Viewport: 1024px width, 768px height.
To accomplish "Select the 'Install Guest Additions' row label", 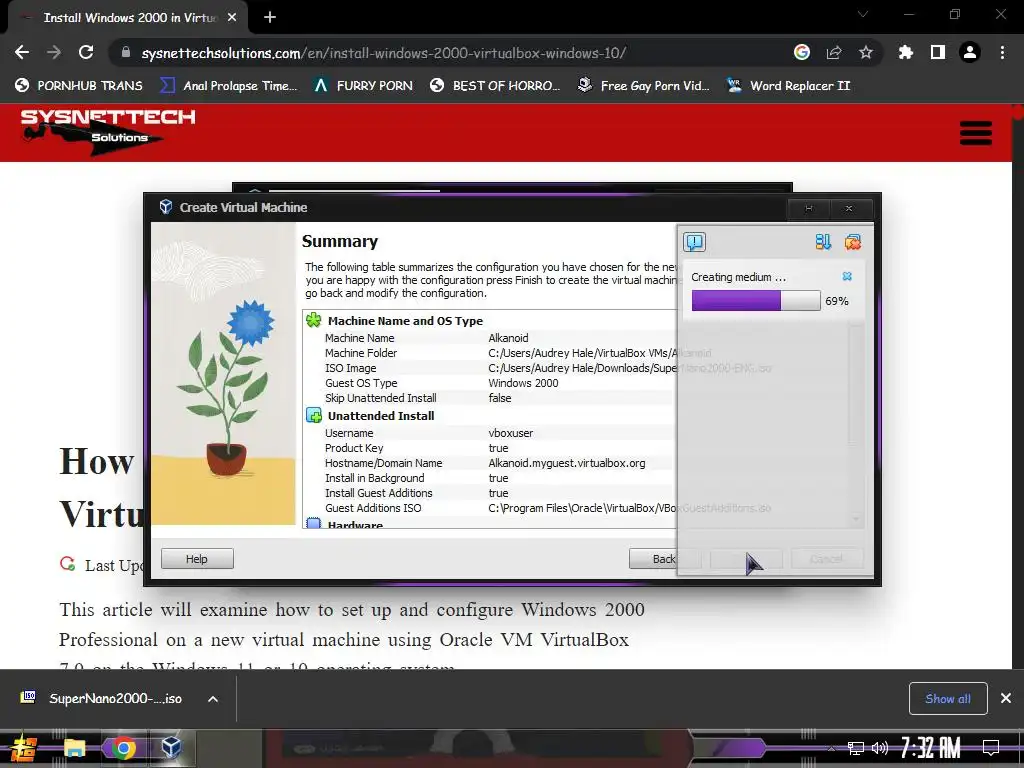I will [x=379, y=493].
